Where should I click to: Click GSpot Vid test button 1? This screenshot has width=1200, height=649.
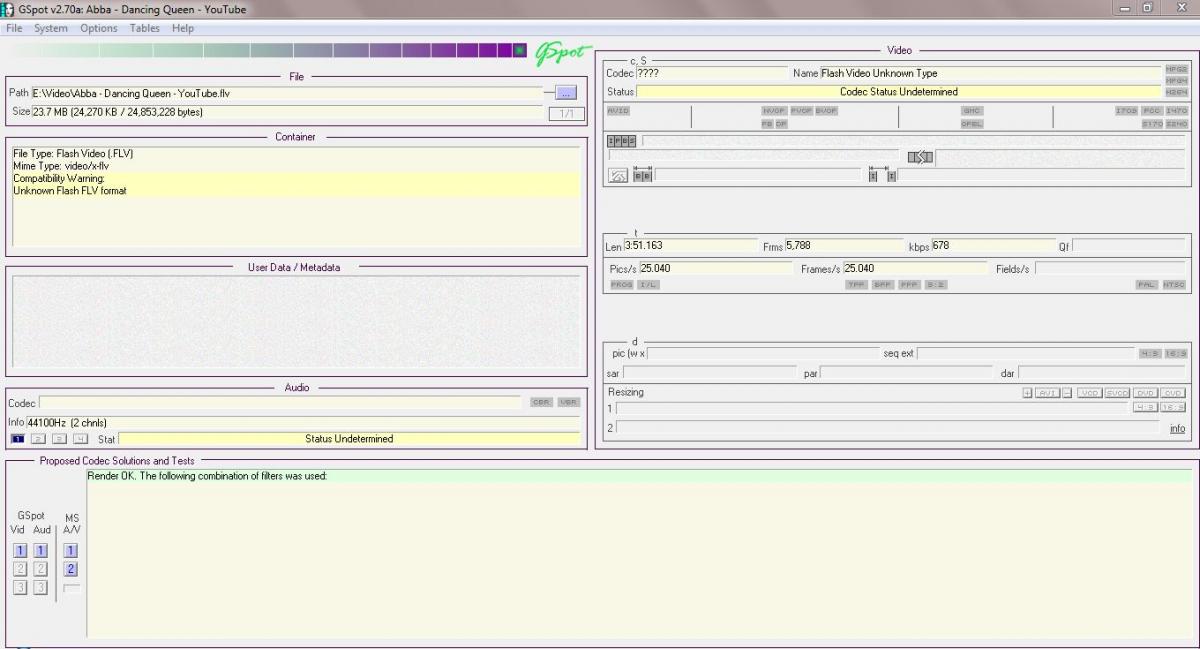20,551
